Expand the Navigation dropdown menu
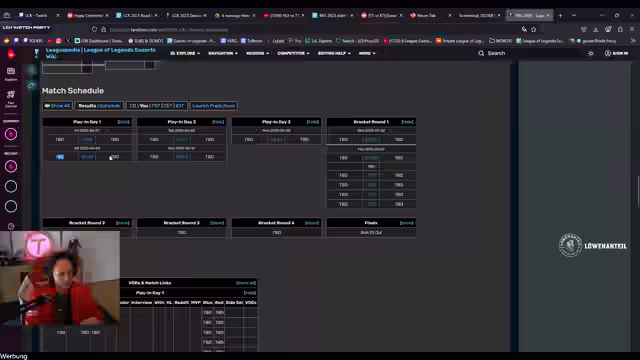640x360 pixels. [223, 53]
